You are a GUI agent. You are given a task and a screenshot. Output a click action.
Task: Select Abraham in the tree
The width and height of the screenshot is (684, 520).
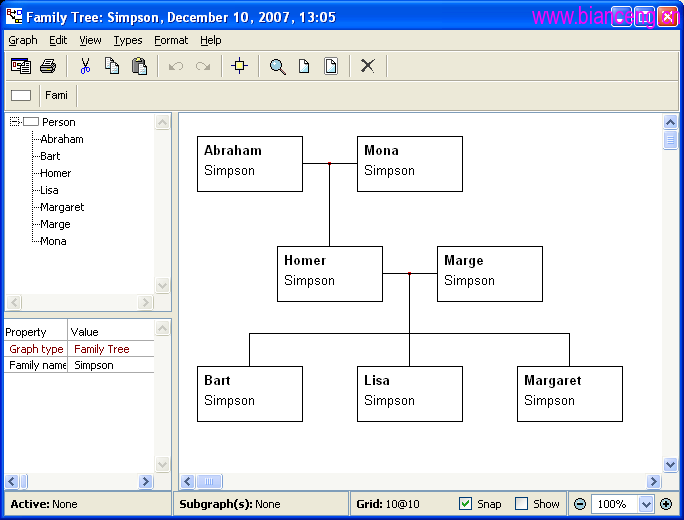(x=62, y=139)
